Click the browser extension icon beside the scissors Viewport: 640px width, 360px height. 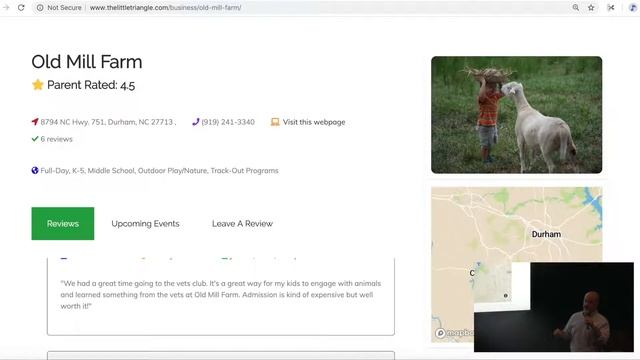[632, 7]
